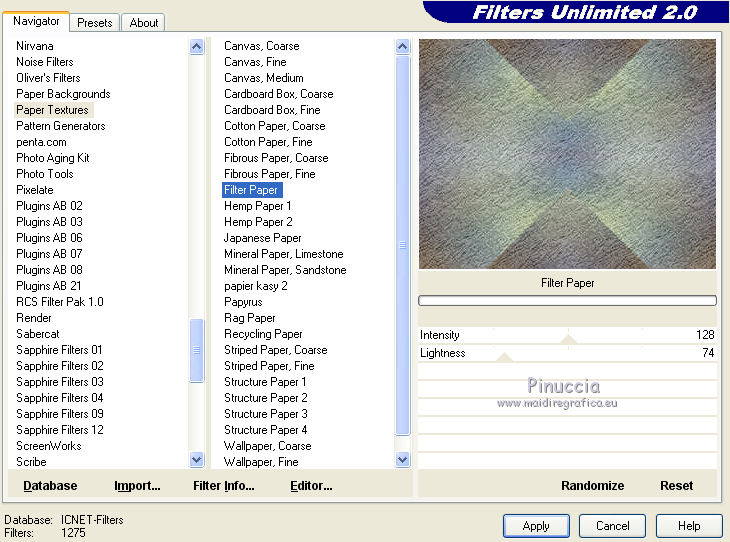Viewport: 730px width, 542px height.
Task: Select penta.com category
Action: (41, 142)
